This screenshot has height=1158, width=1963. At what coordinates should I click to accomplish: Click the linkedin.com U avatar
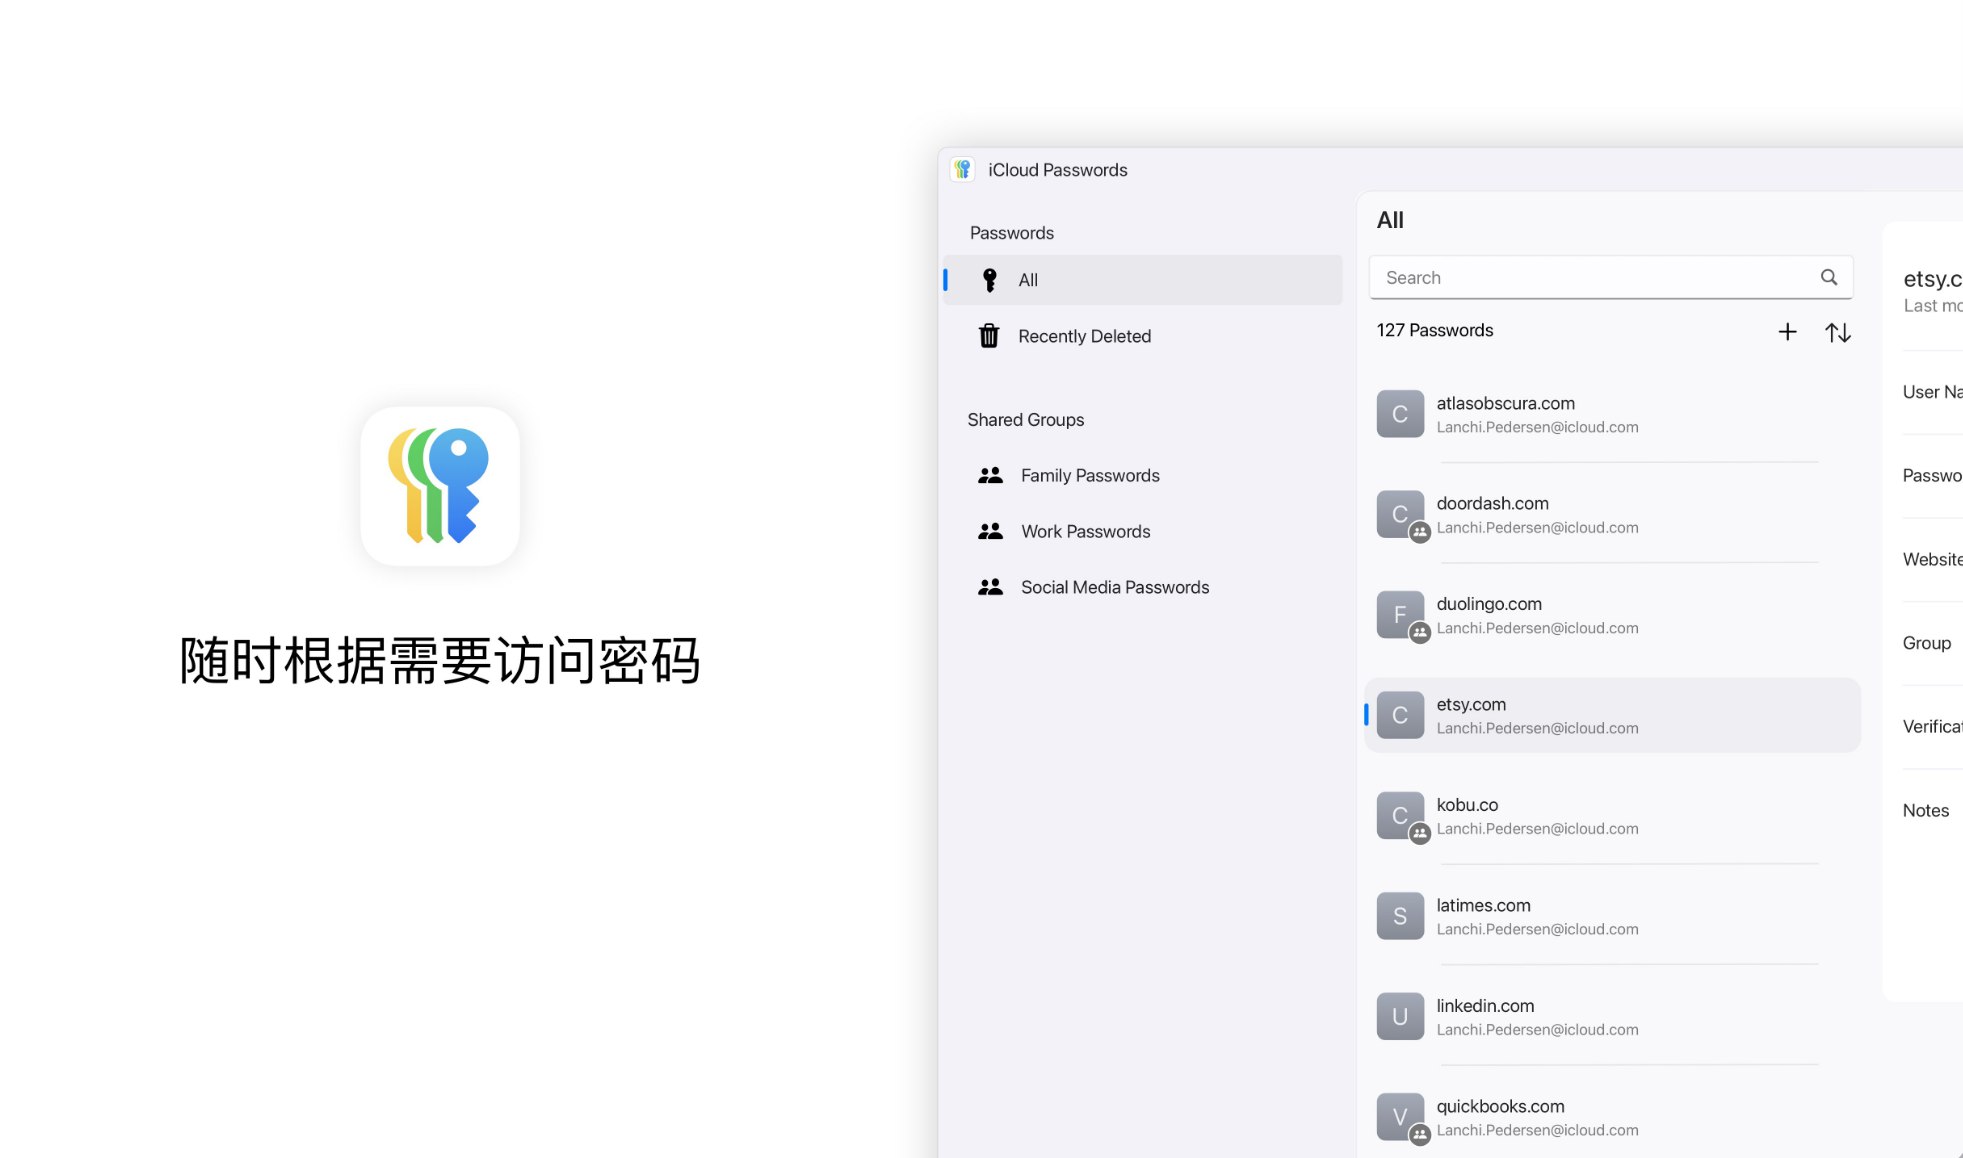tap(1400, 1016)
